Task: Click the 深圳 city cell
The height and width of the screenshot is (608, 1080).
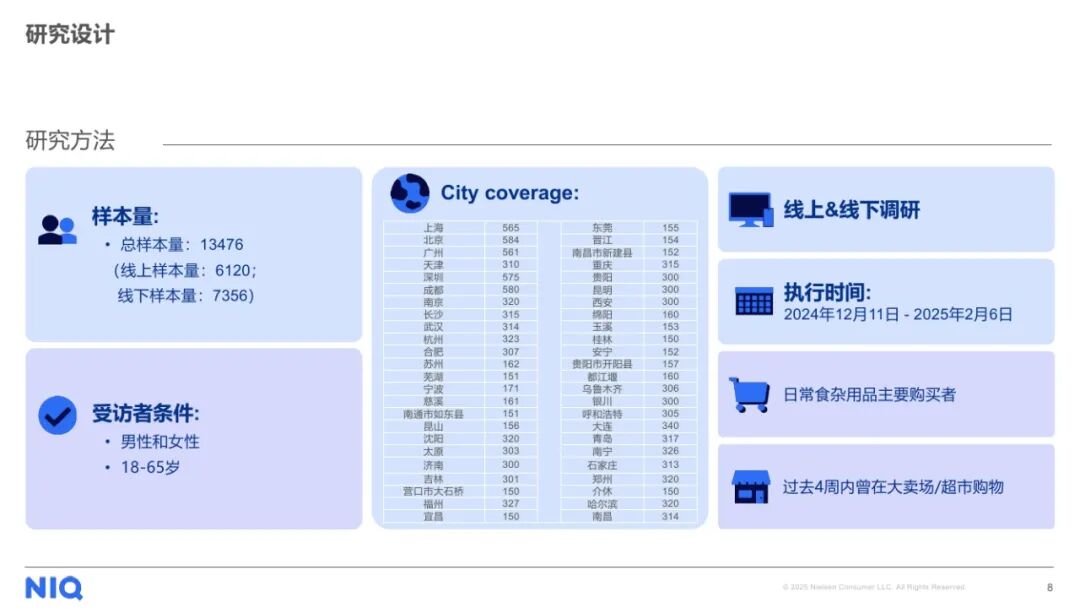Action: 433,277
